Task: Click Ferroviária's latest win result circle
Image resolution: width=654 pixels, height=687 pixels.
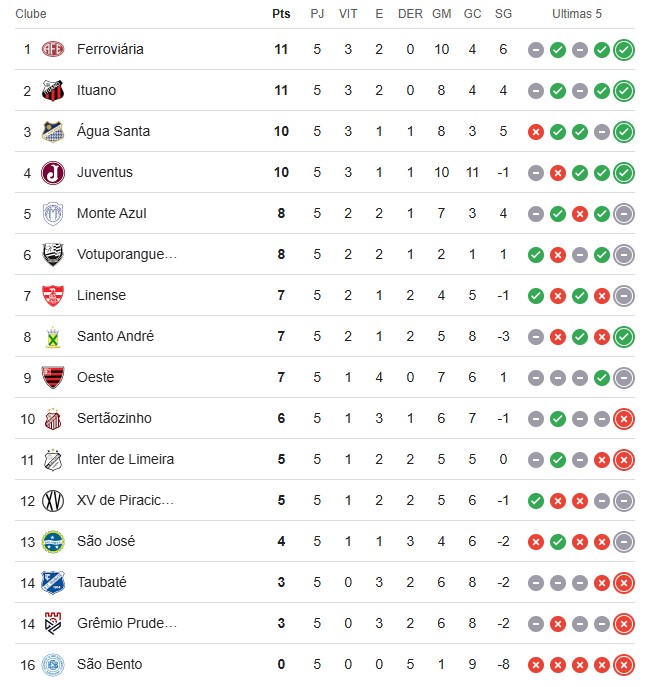Action: (624, 49)
